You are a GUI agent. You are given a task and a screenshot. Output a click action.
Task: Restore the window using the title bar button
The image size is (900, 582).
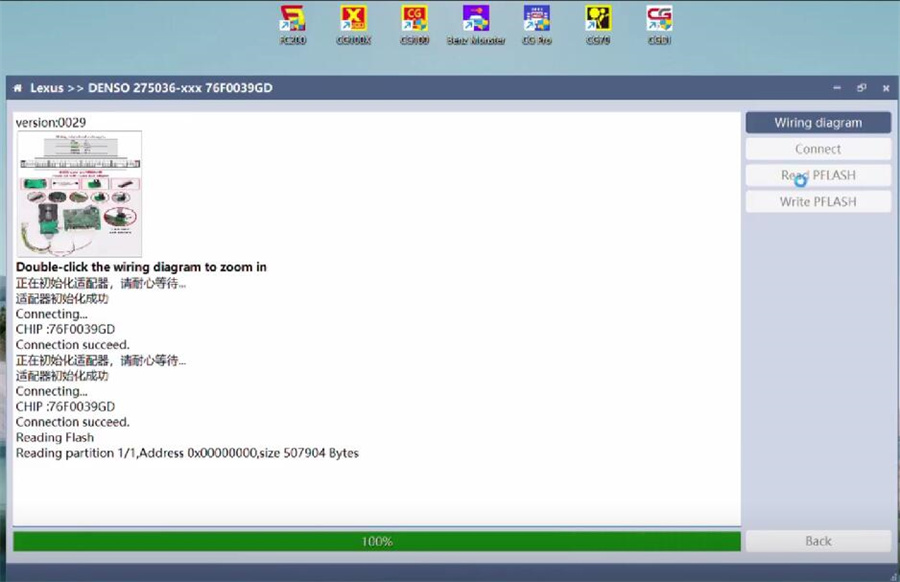(861, 88)
